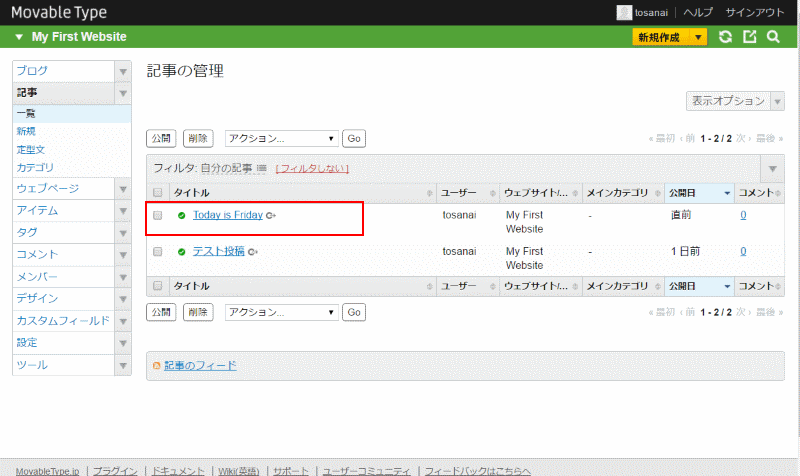Click the bottom 公開 button
Screen dimensions: 800x476
161,312
